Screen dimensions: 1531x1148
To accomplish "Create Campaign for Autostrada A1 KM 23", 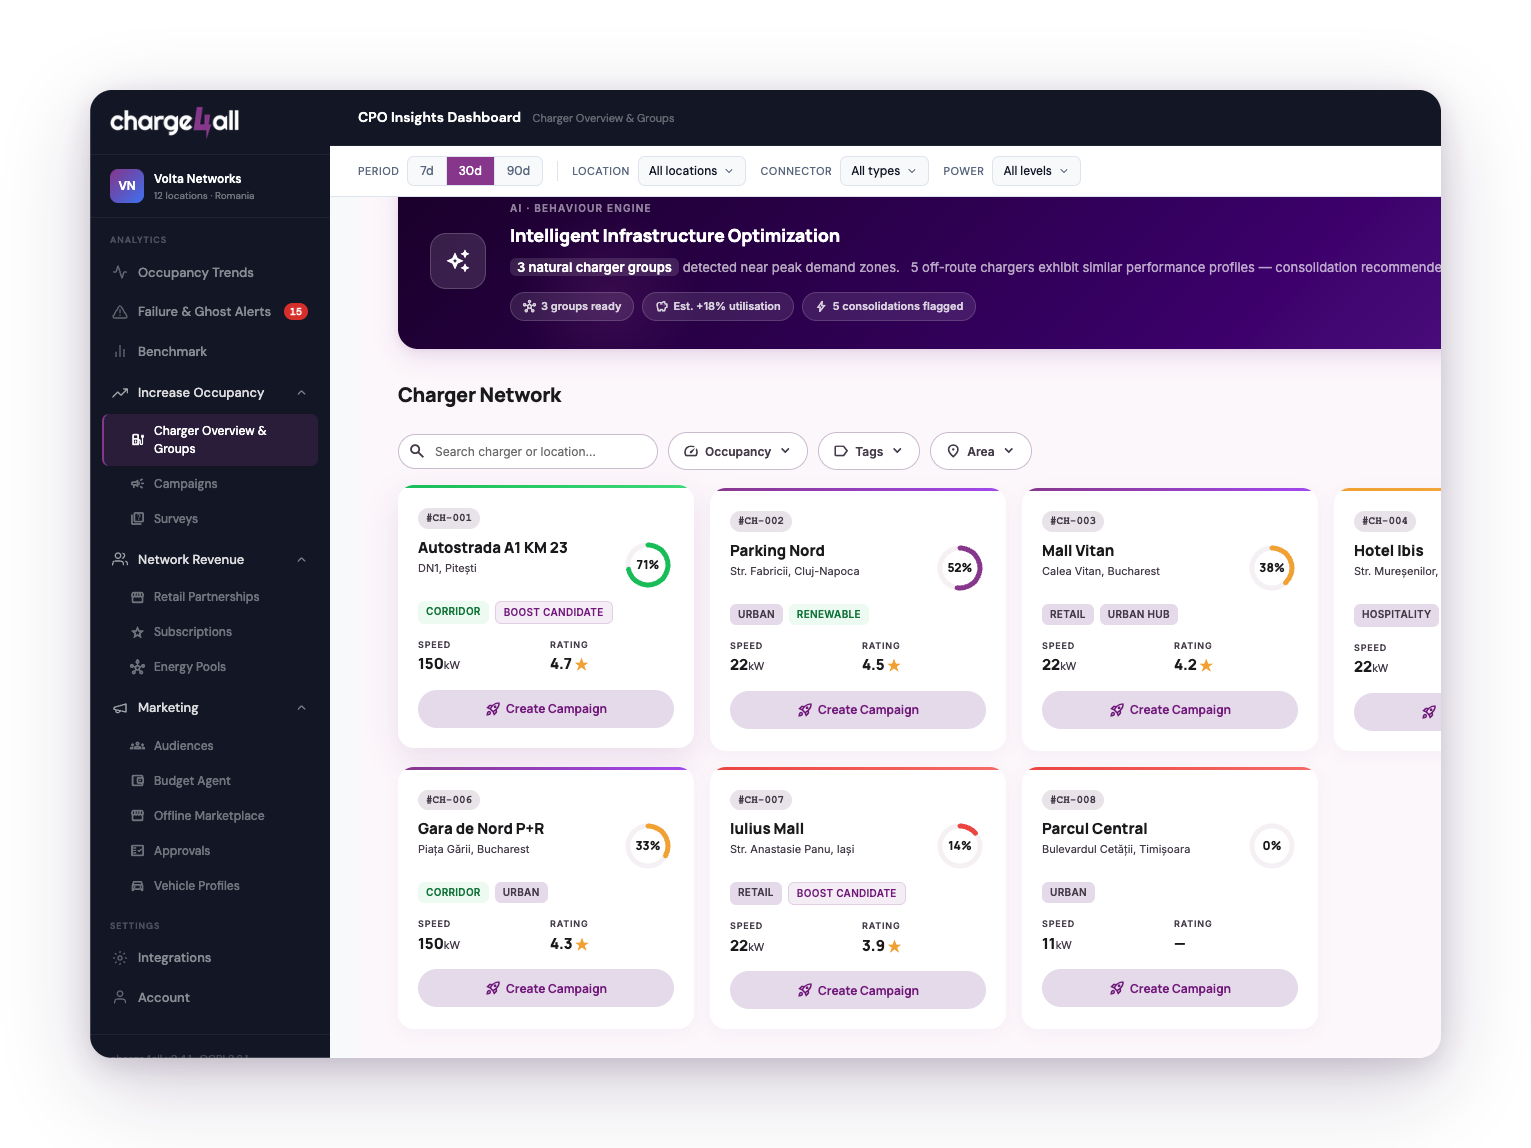I will [x=546, y=709].
